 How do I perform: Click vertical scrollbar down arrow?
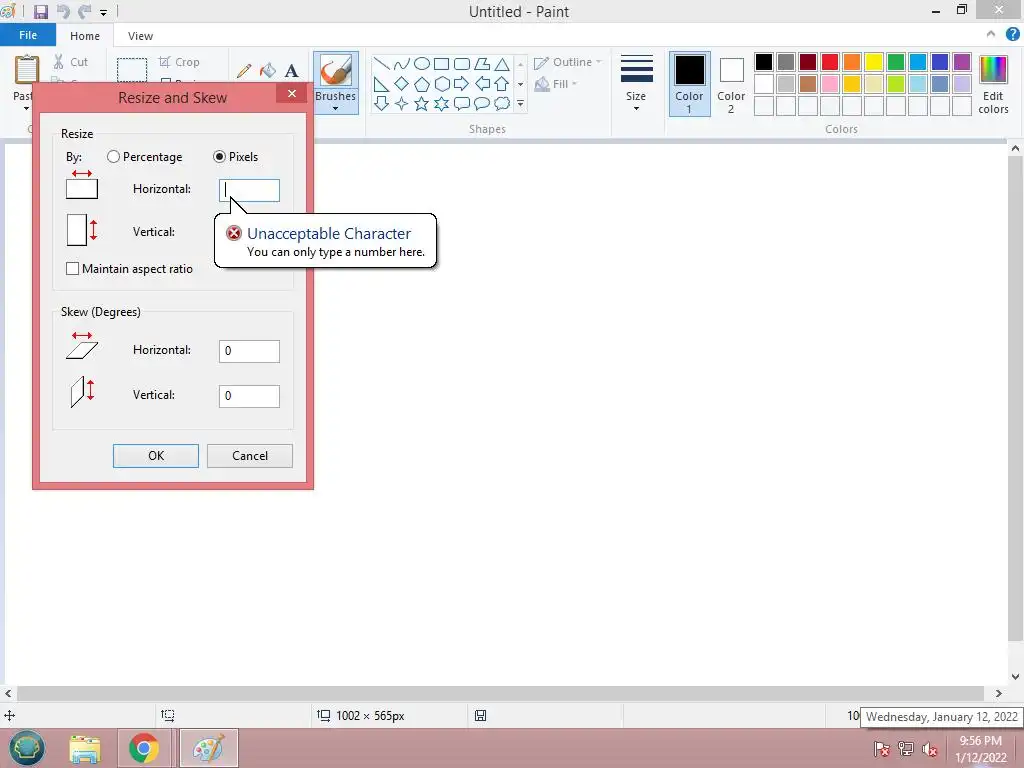point(1016,677)
